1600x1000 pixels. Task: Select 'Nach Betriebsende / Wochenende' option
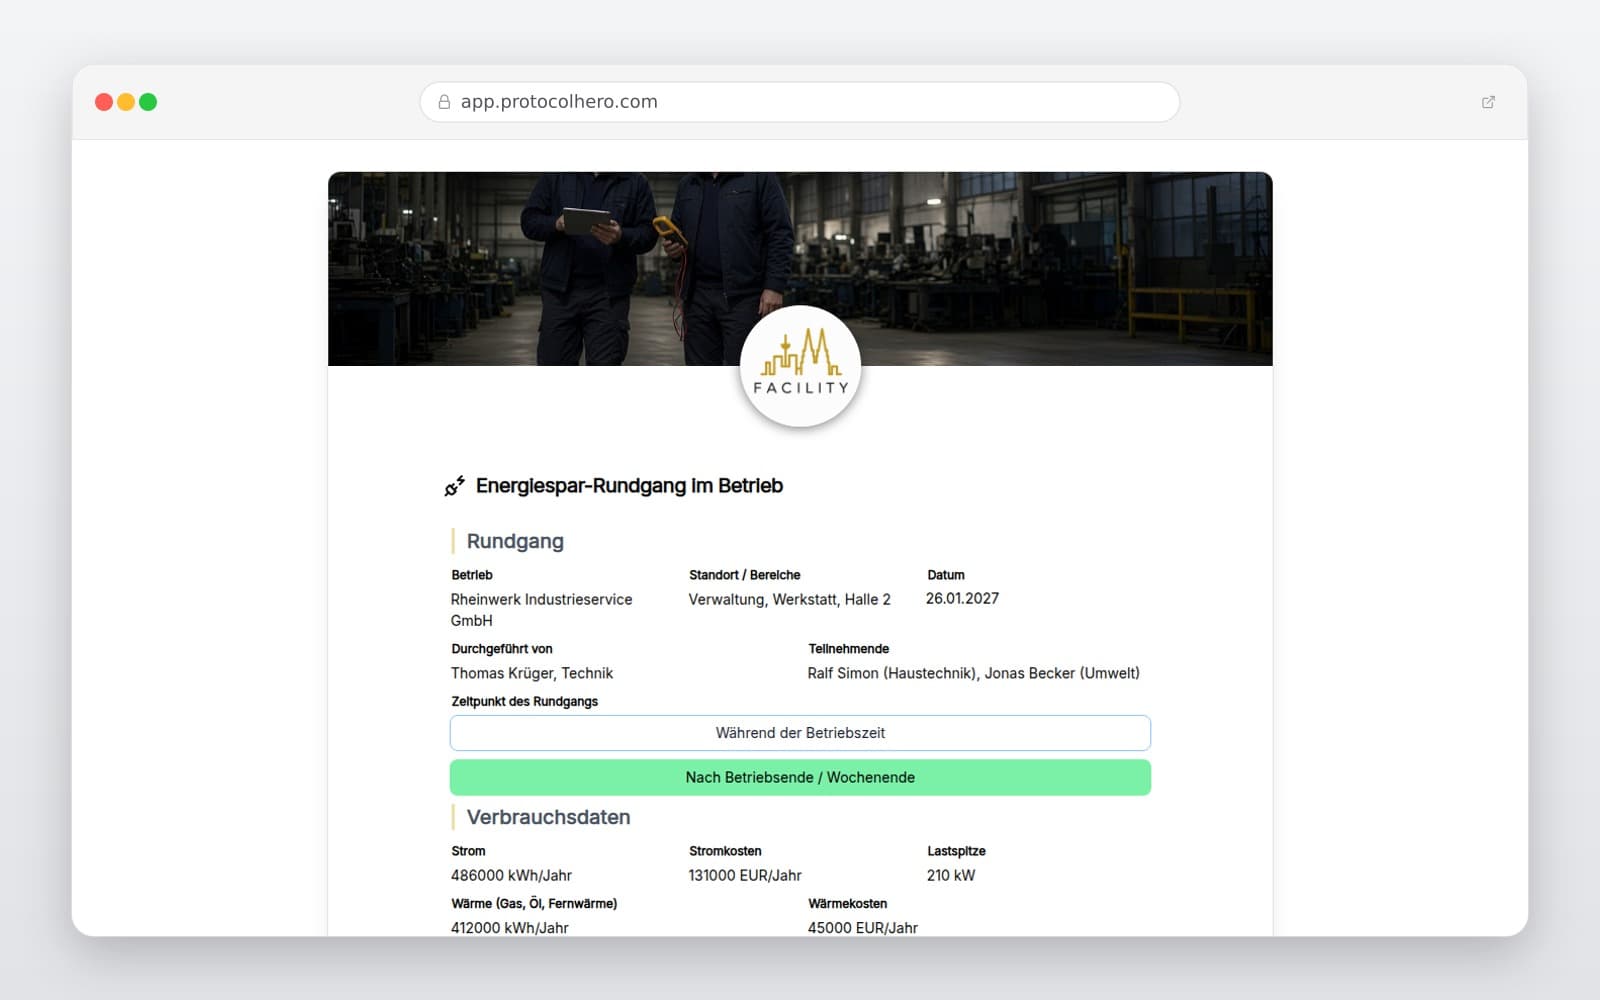(800, 778)
